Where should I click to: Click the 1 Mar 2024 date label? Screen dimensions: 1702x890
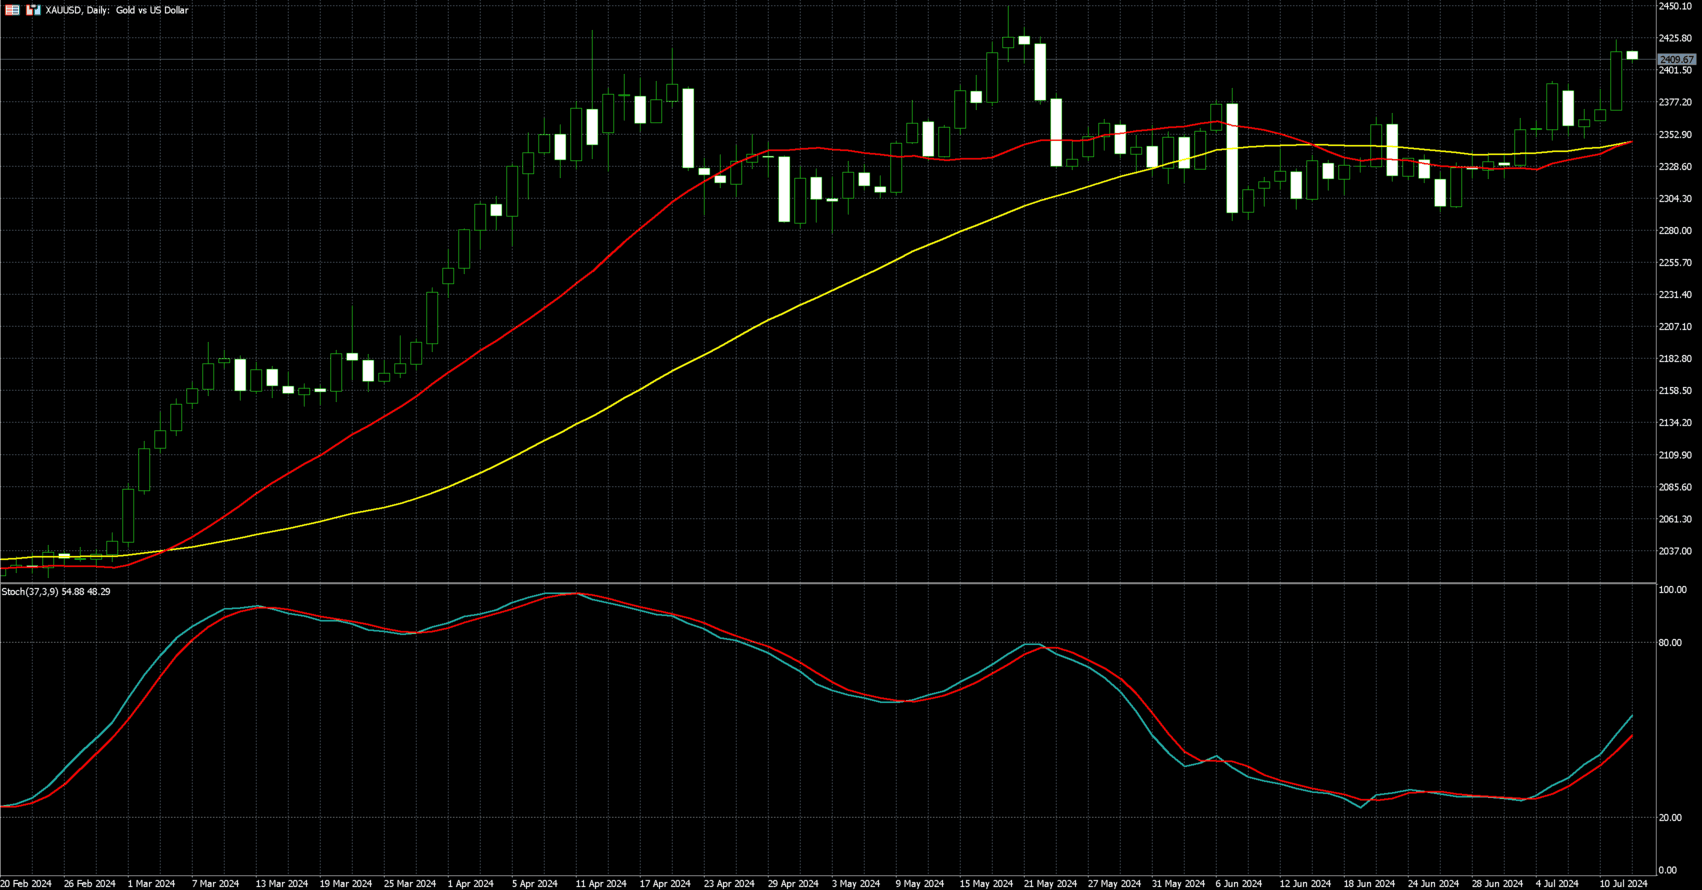click(151, 884)
